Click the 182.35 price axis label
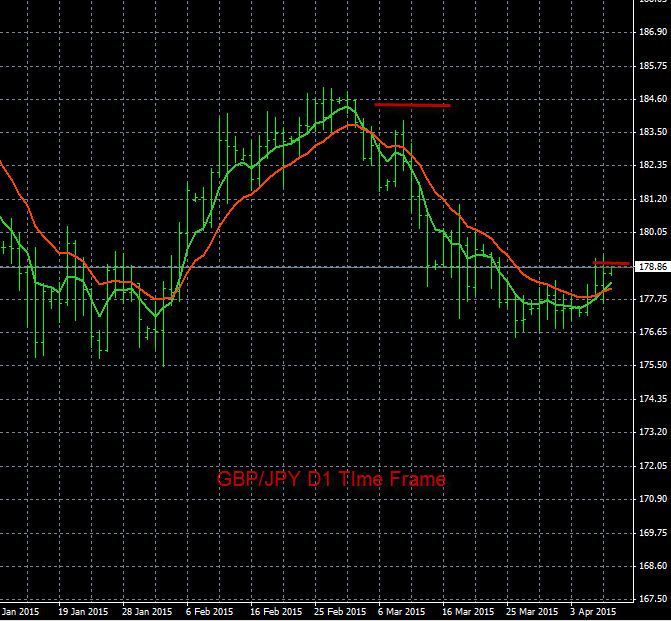The height and width of the screenshot is (621, 671). (x=653, y=165)
